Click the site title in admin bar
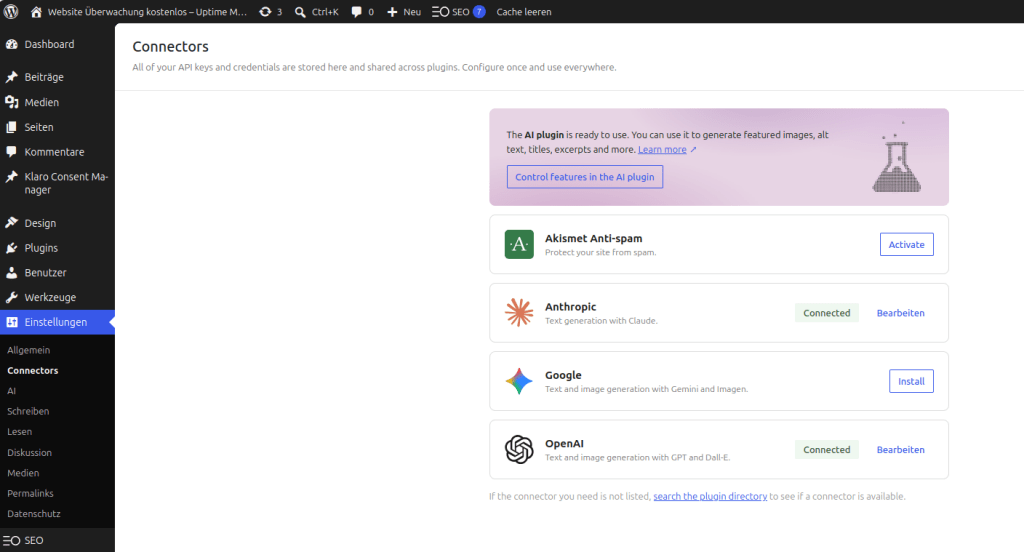Screen dimensions: 1024x552 147,12
